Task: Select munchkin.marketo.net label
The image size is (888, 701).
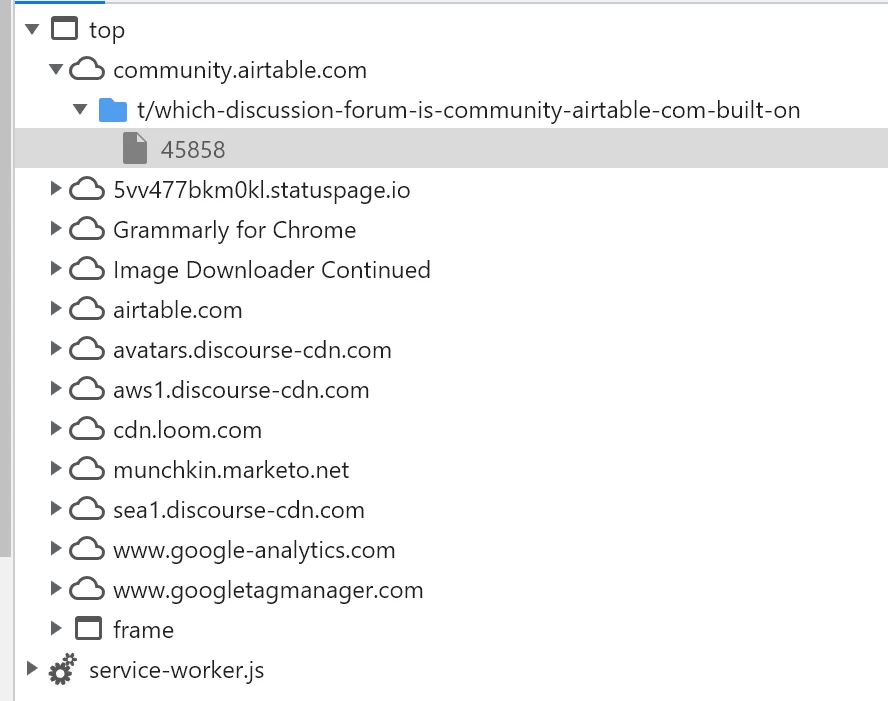Action: pyautogui.click(x=231, y=470)
